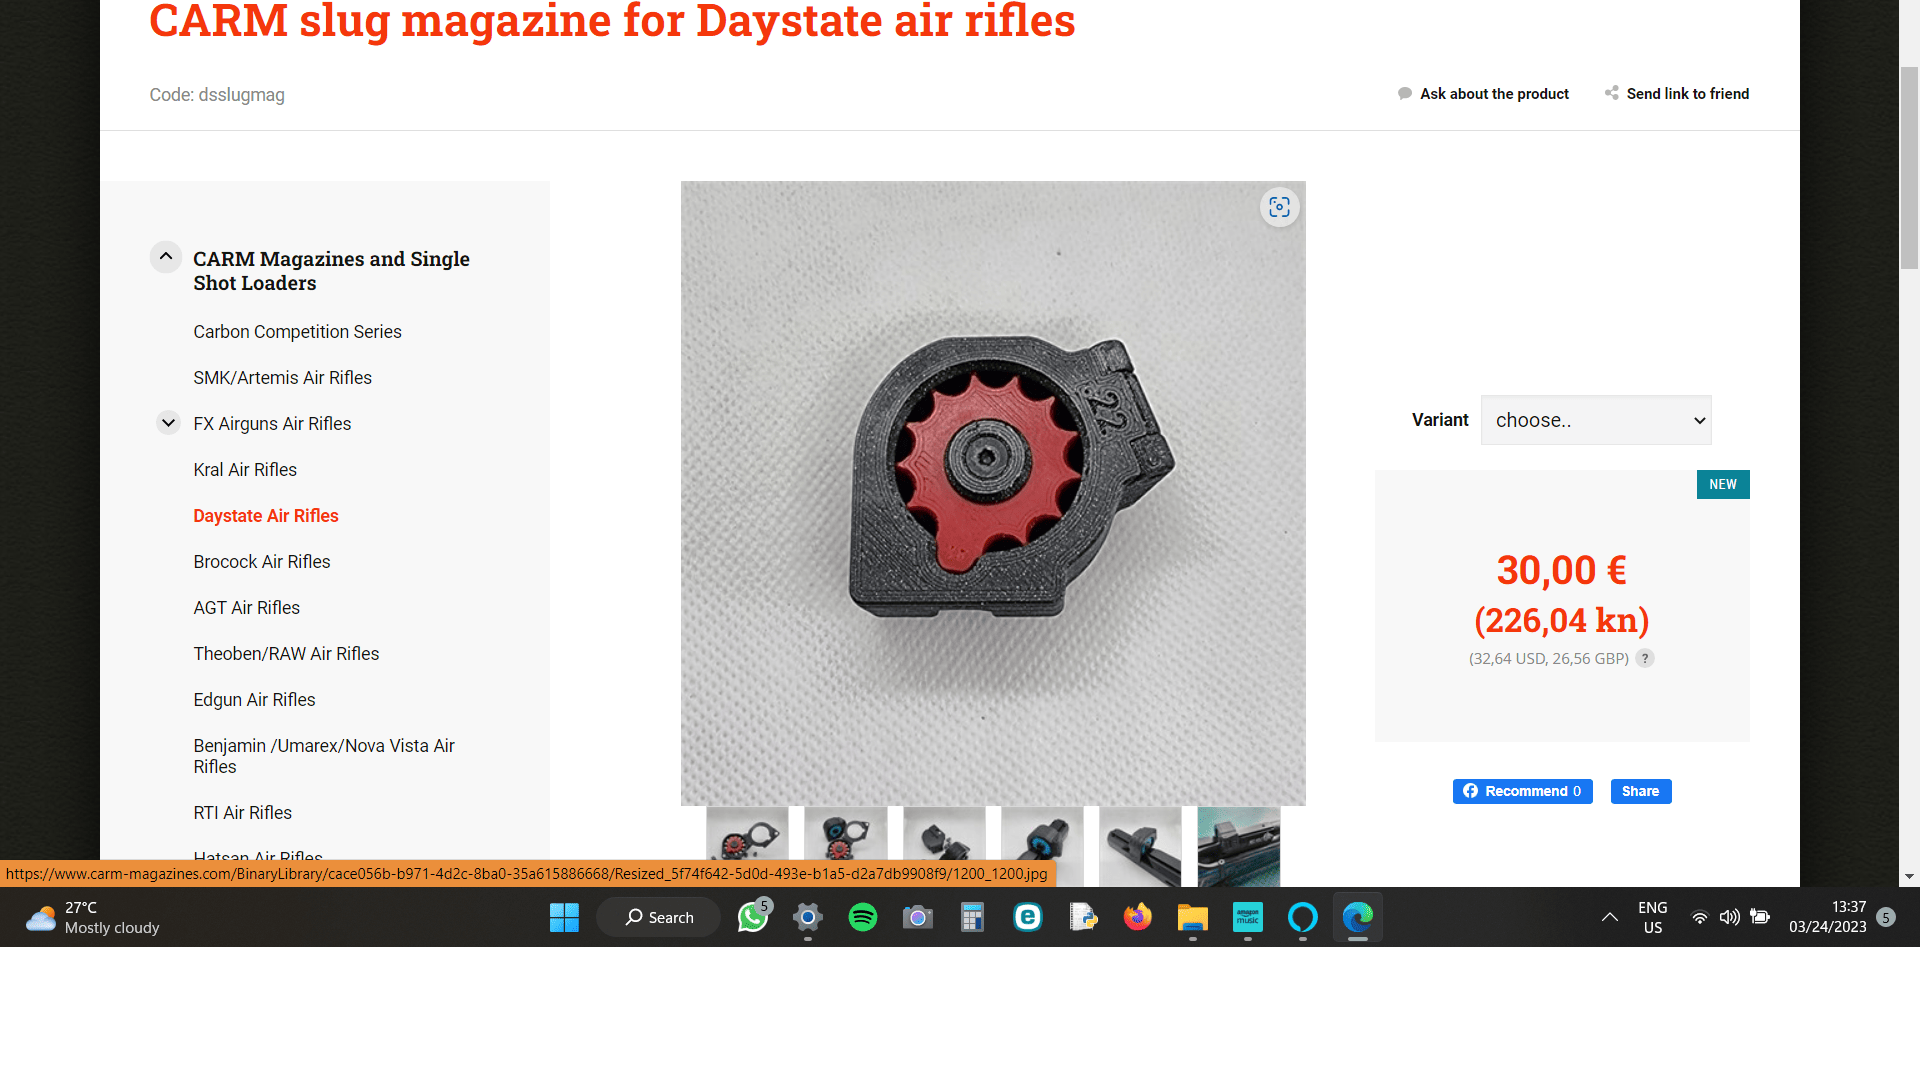Click the NEW product badge

[x=1723, y=485]
